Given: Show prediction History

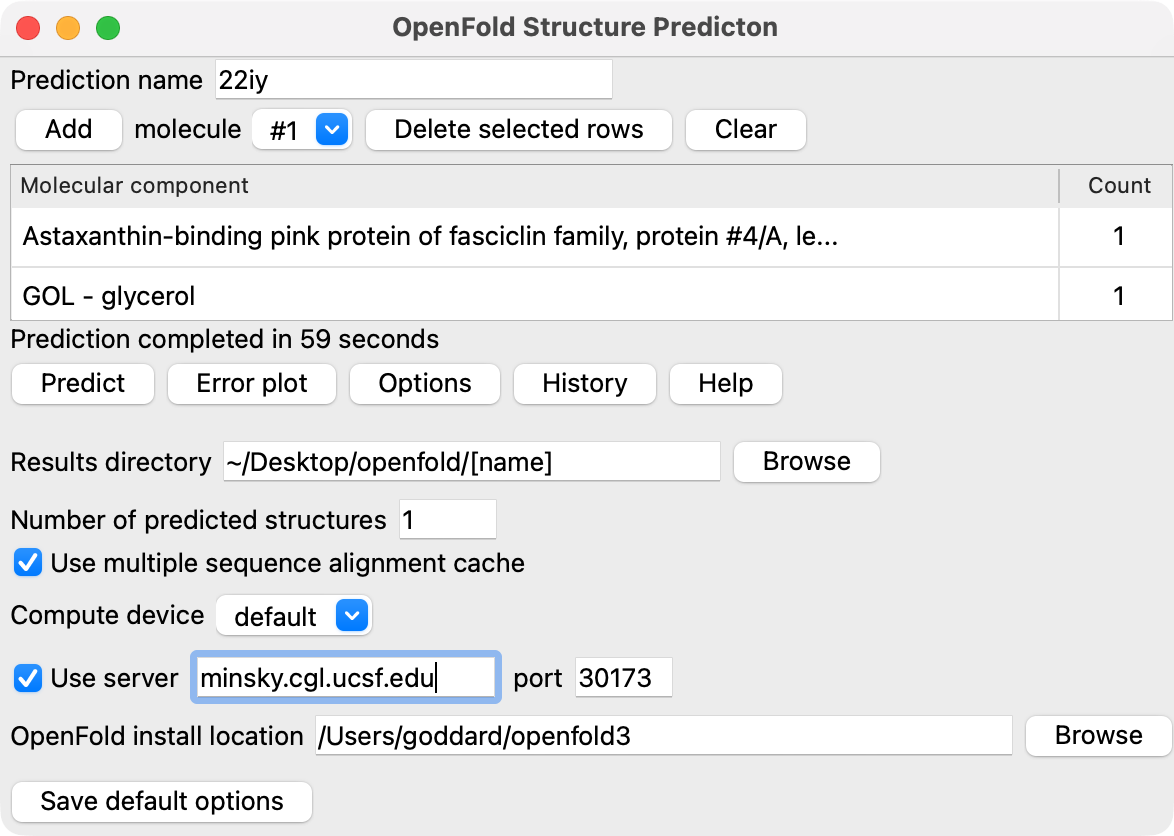Looking at the screenshot, I should pos(584,383).
